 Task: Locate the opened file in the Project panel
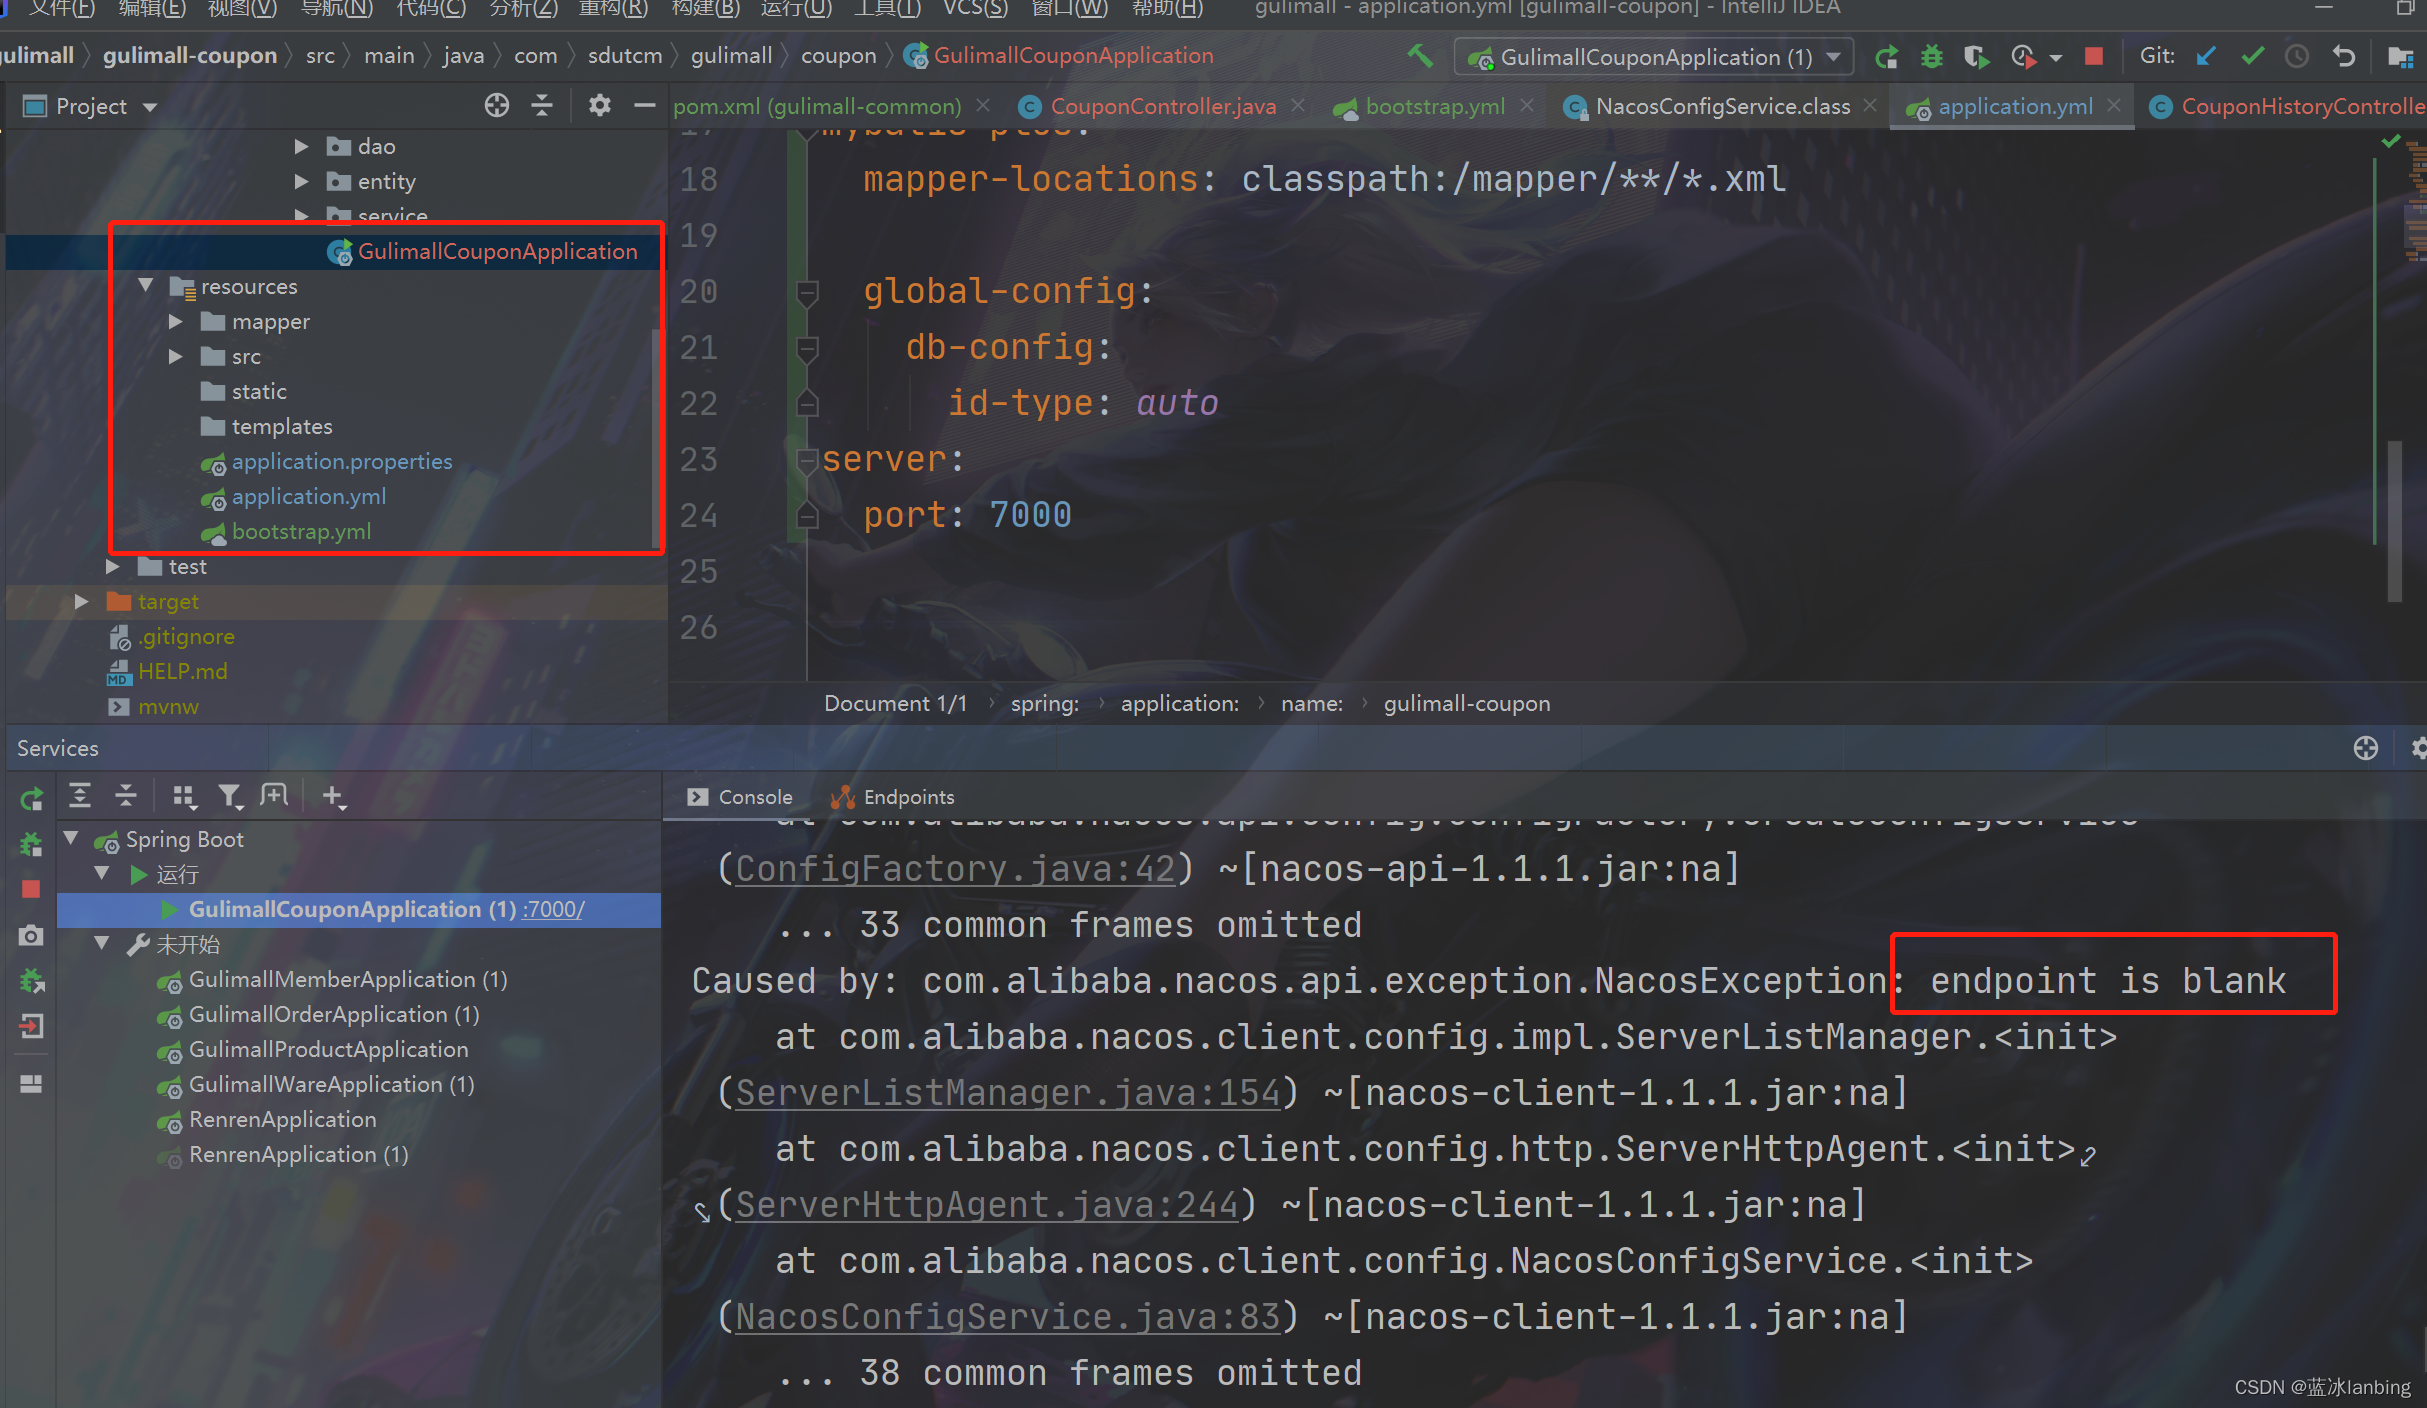497,105
